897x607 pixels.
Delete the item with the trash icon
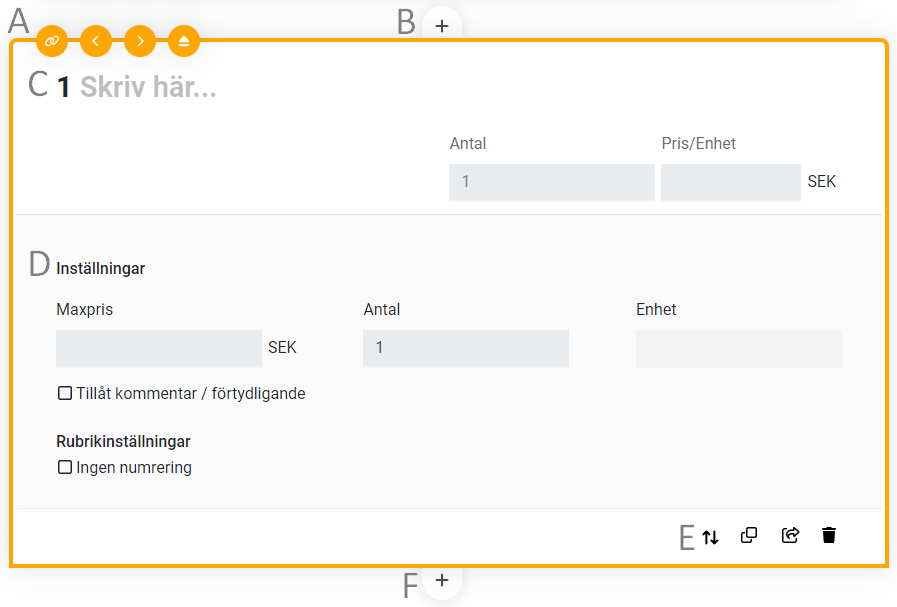coord(829,535)
